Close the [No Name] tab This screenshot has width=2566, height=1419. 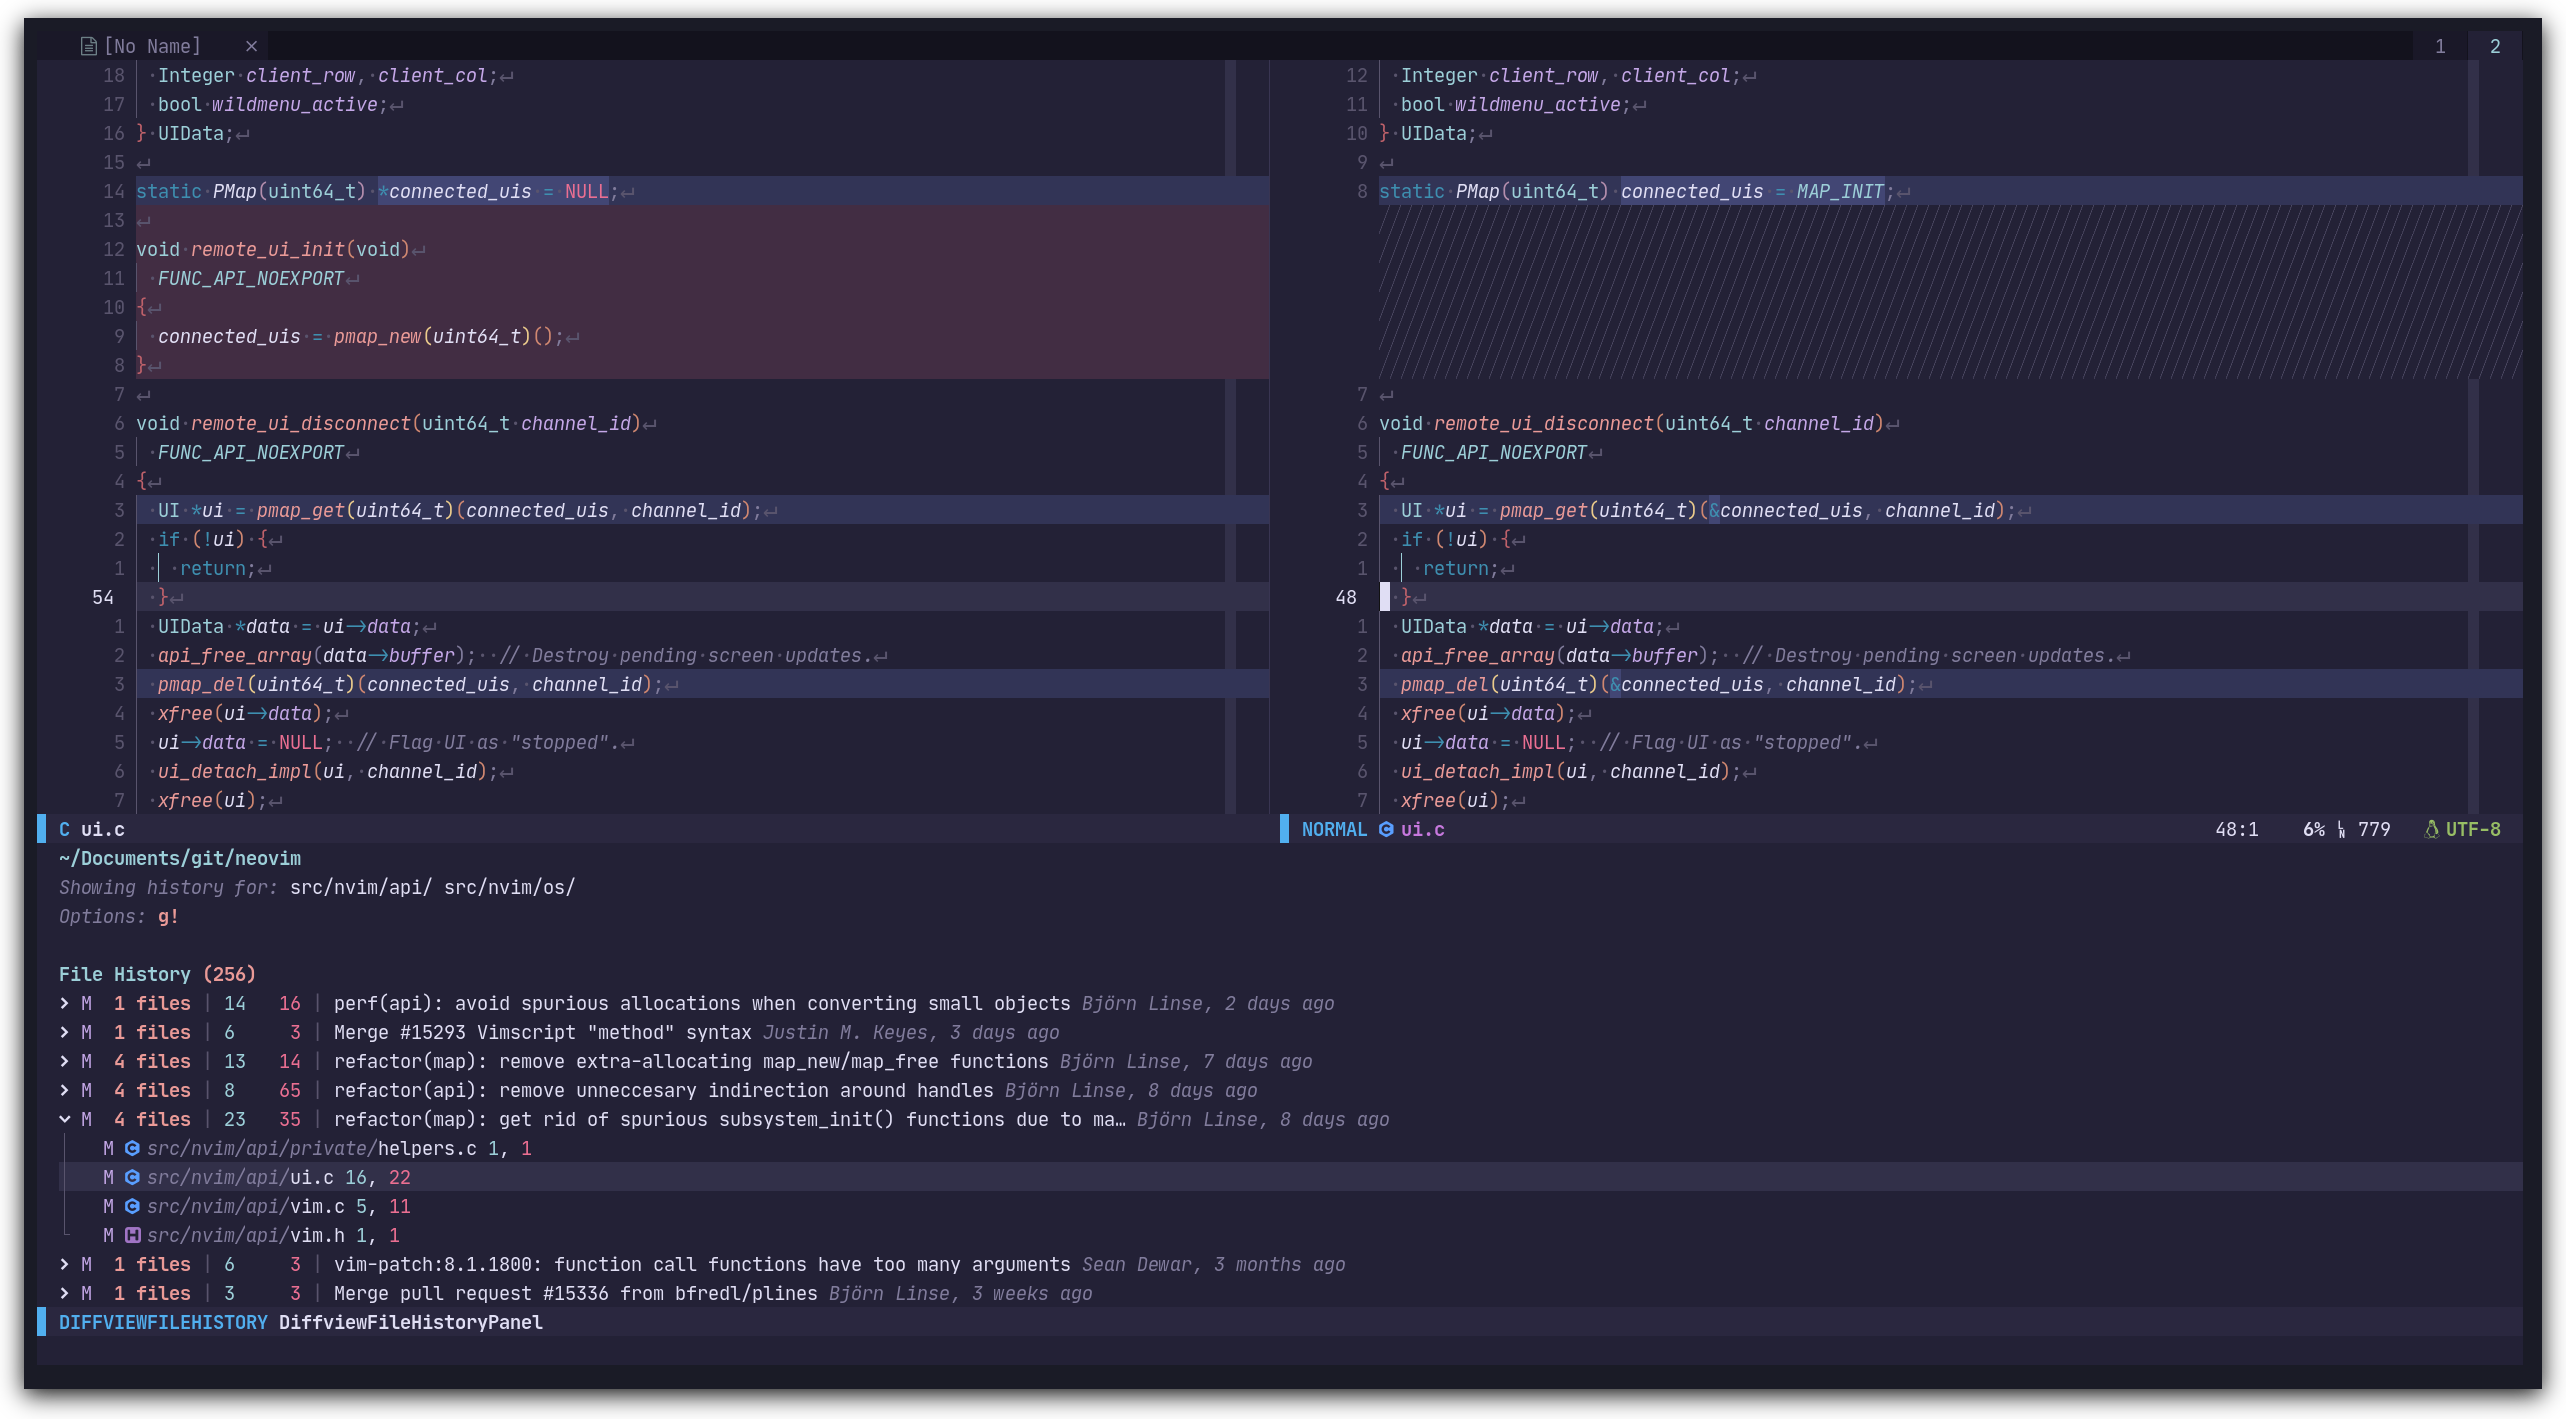[252, 46]
